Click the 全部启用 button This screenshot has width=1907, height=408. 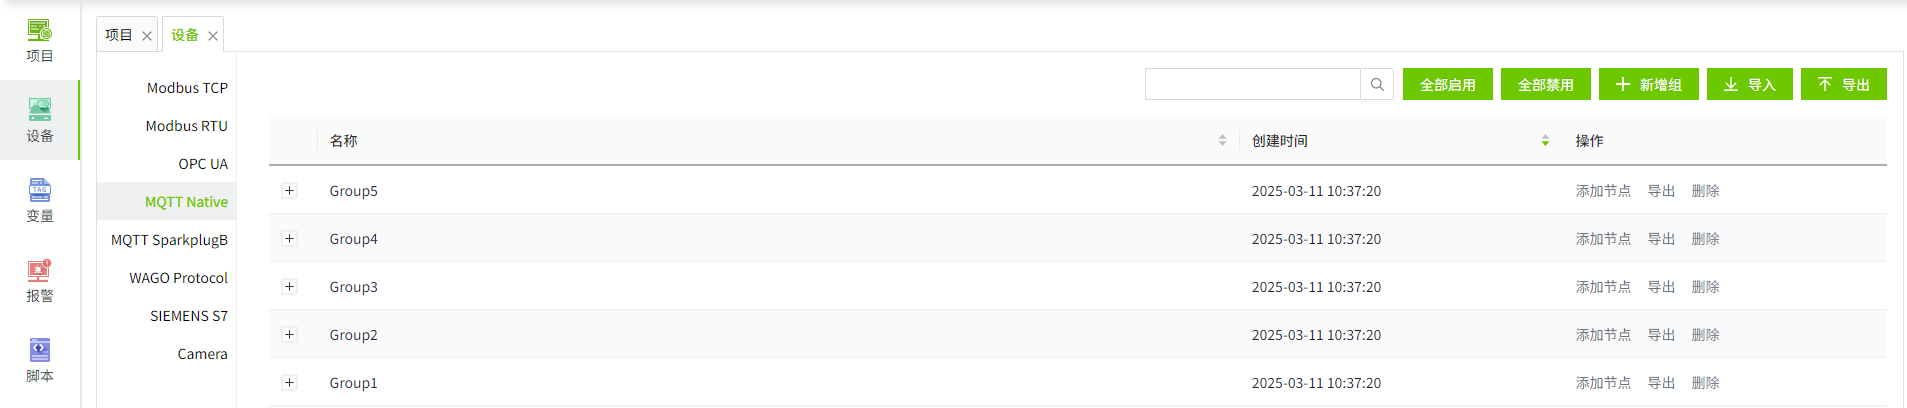pyautogui.click(x=1447, y=85)
